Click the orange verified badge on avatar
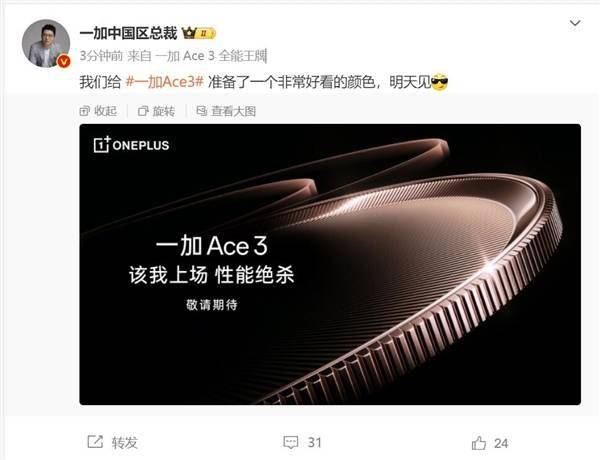 pos(64,61)
